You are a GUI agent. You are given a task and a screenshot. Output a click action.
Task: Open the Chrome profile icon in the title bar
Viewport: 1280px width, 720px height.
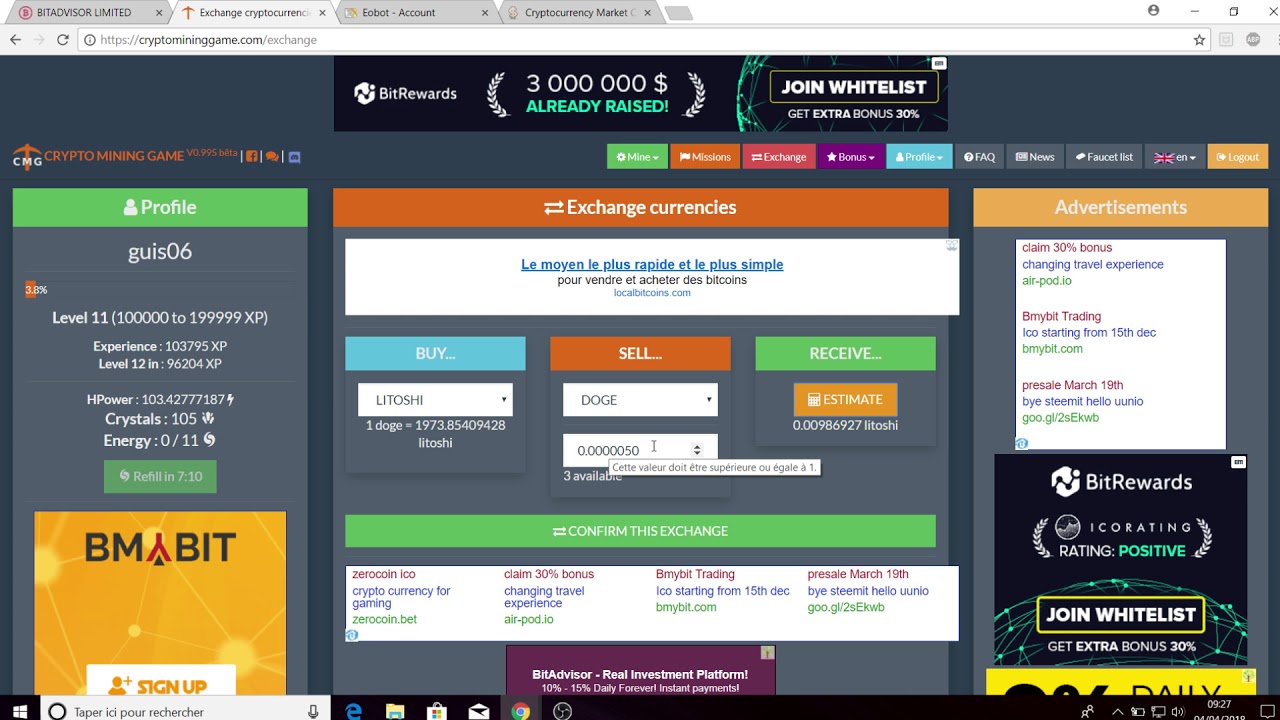tap(1154, 11)
